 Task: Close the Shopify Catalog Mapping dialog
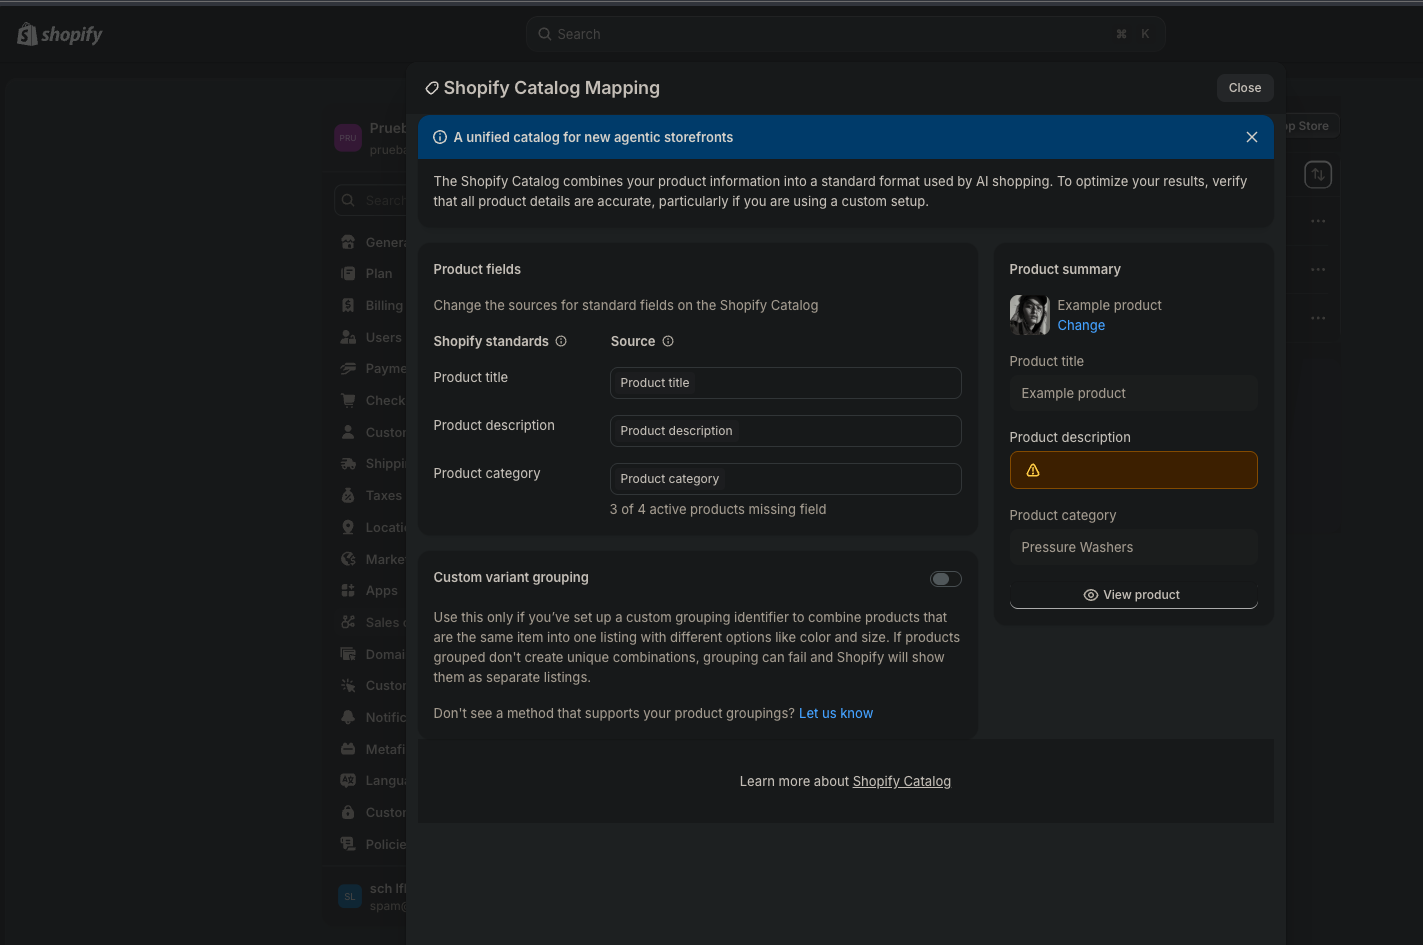[1245, 88]
